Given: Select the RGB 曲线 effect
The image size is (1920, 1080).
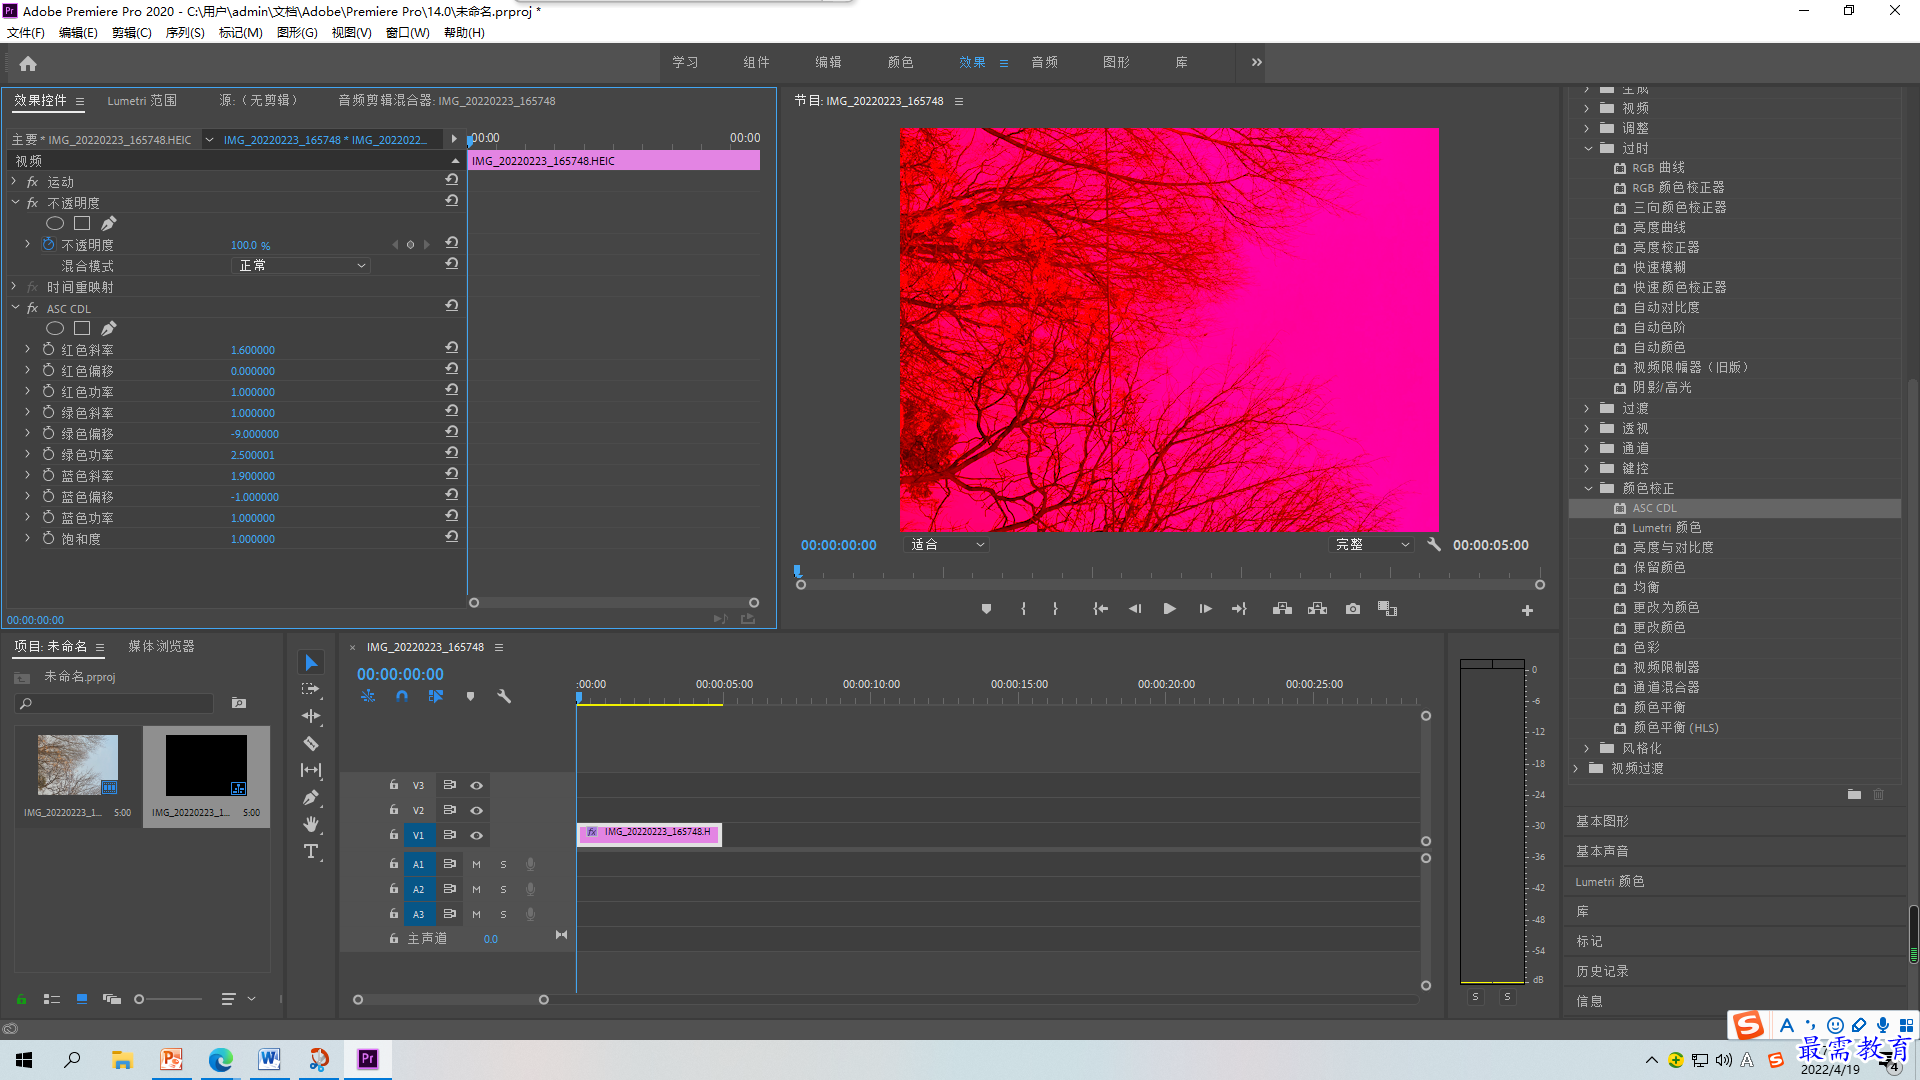Looking at the screenshot, I should coord(1658,168).
